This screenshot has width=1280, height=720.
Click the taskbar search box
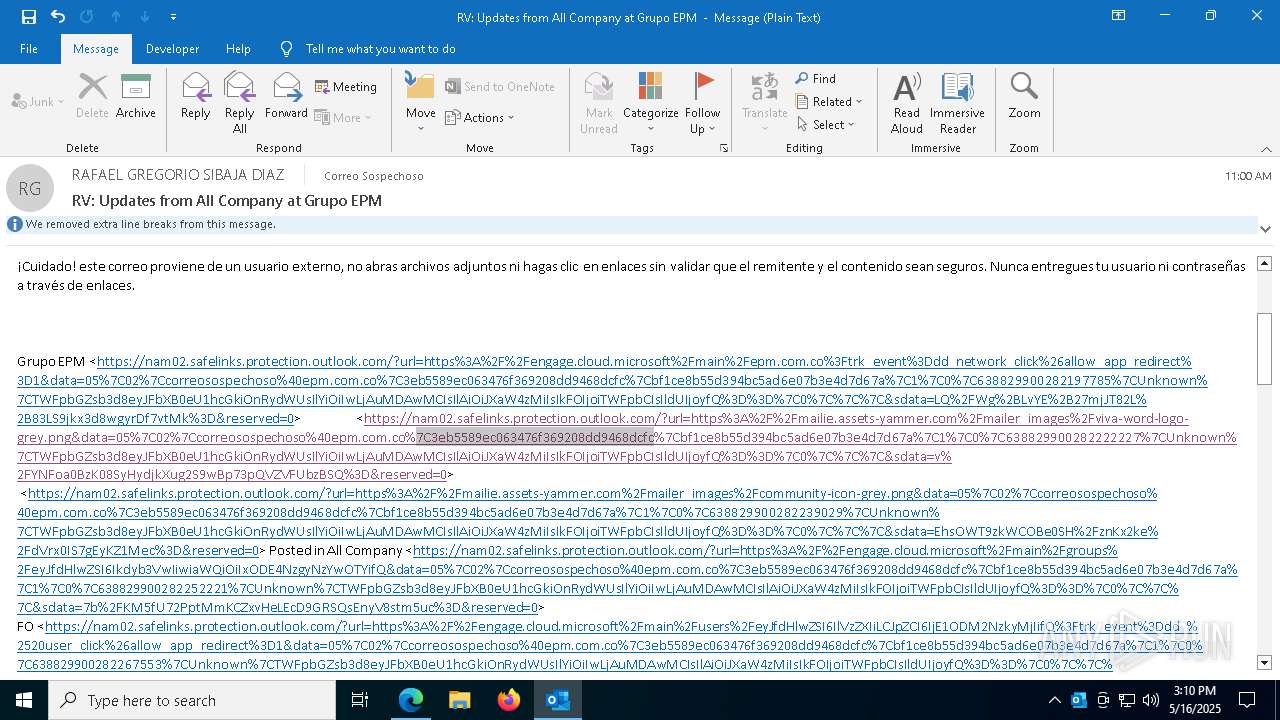coord(192,700)
